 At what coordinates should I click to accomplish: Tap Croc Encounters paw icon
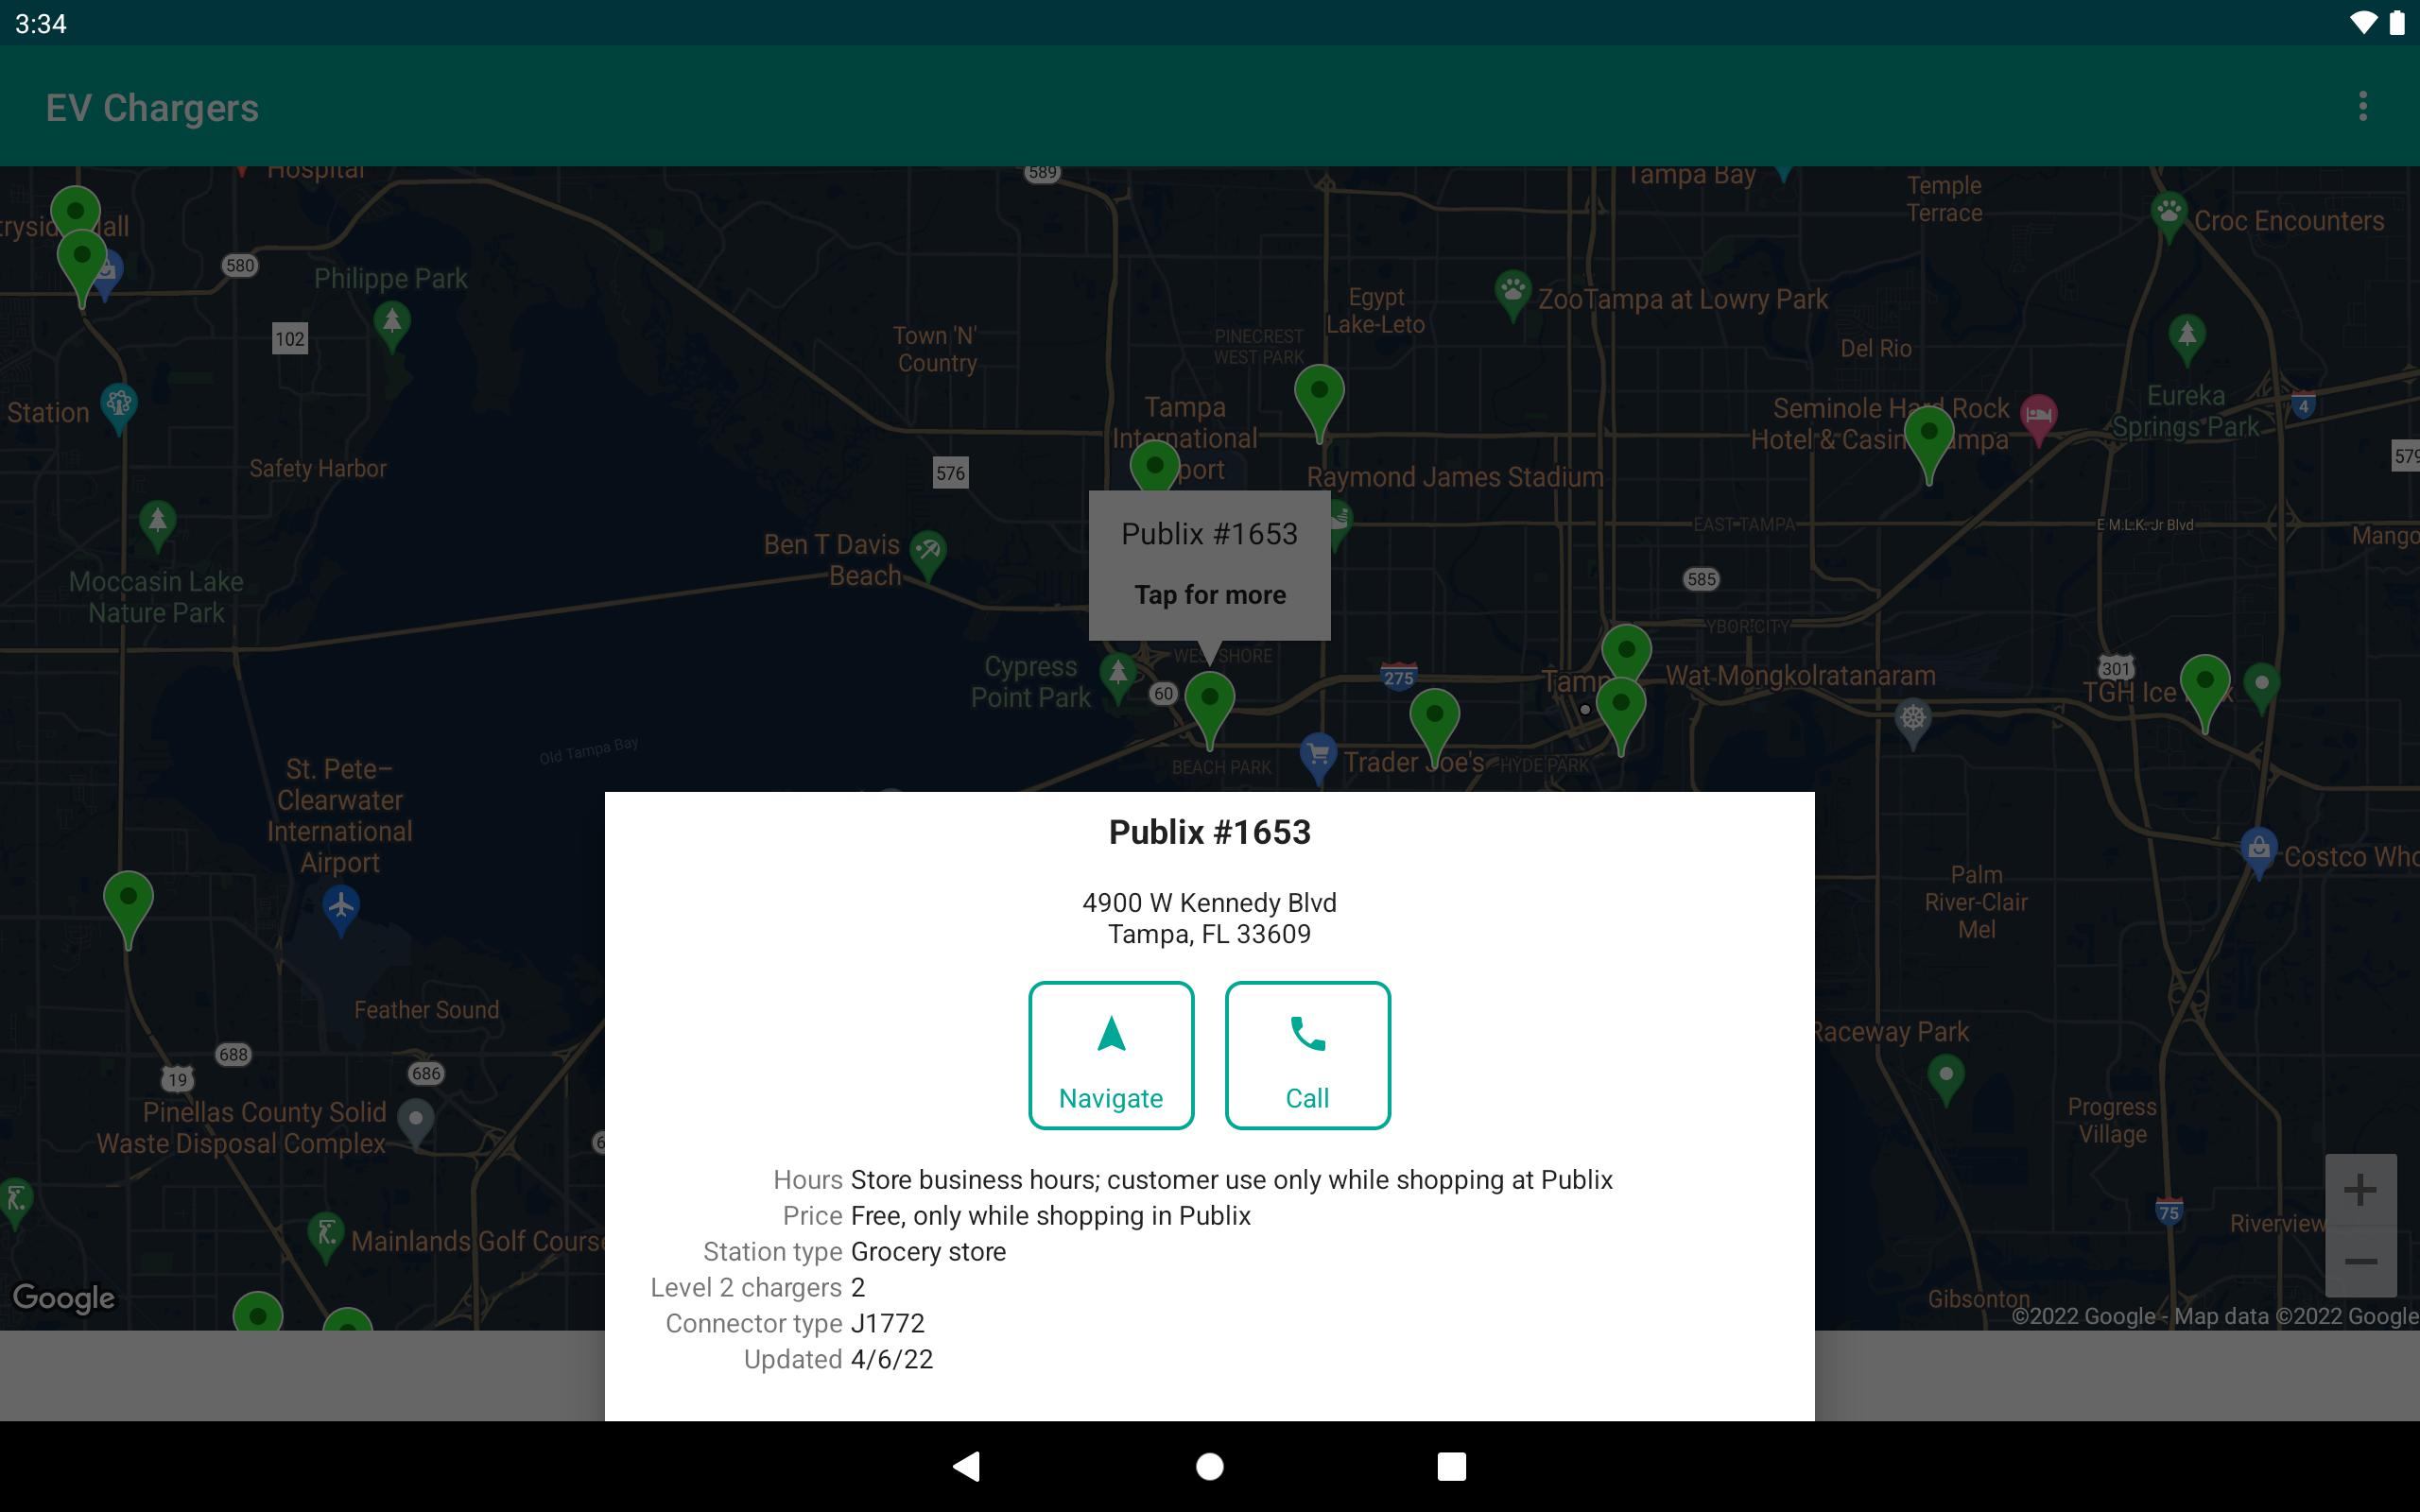tap(2168, 216)
